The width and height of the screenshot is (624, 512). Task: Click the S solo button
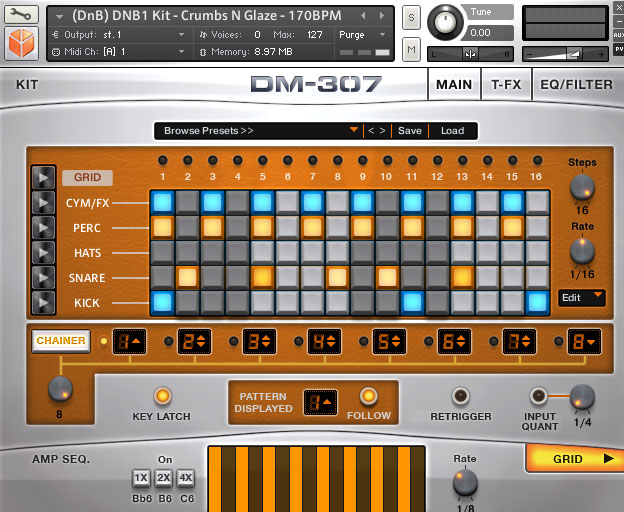click(411, 17)
